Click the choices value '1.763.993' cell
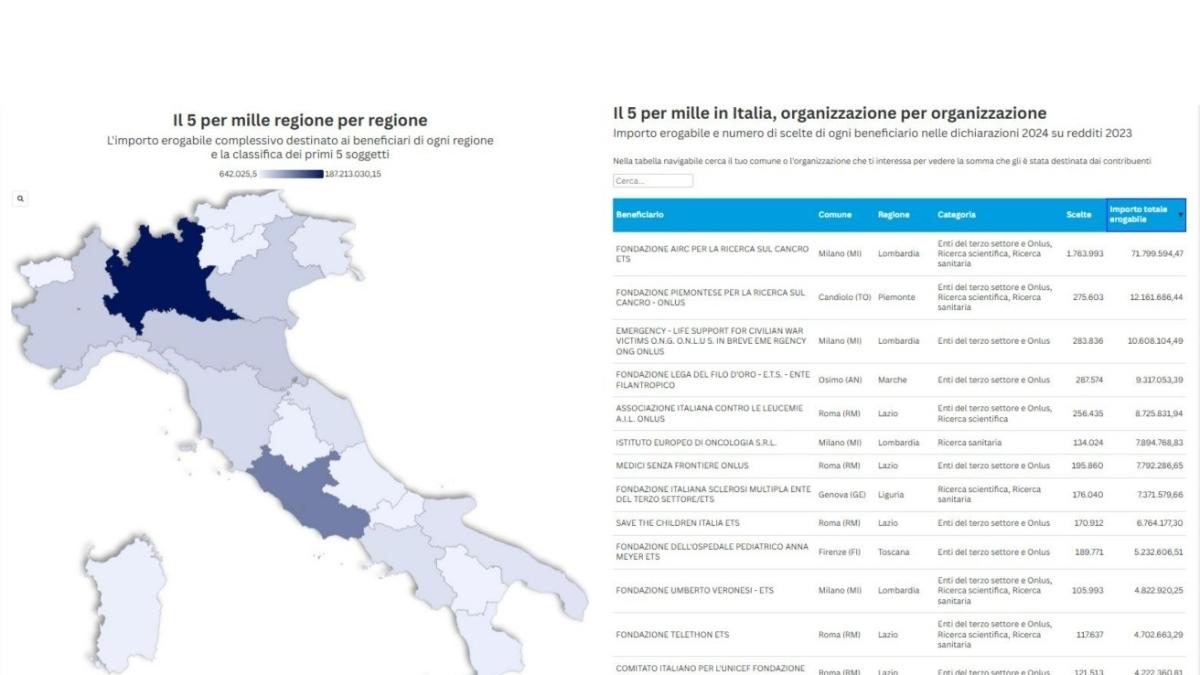 point(1084,254)
